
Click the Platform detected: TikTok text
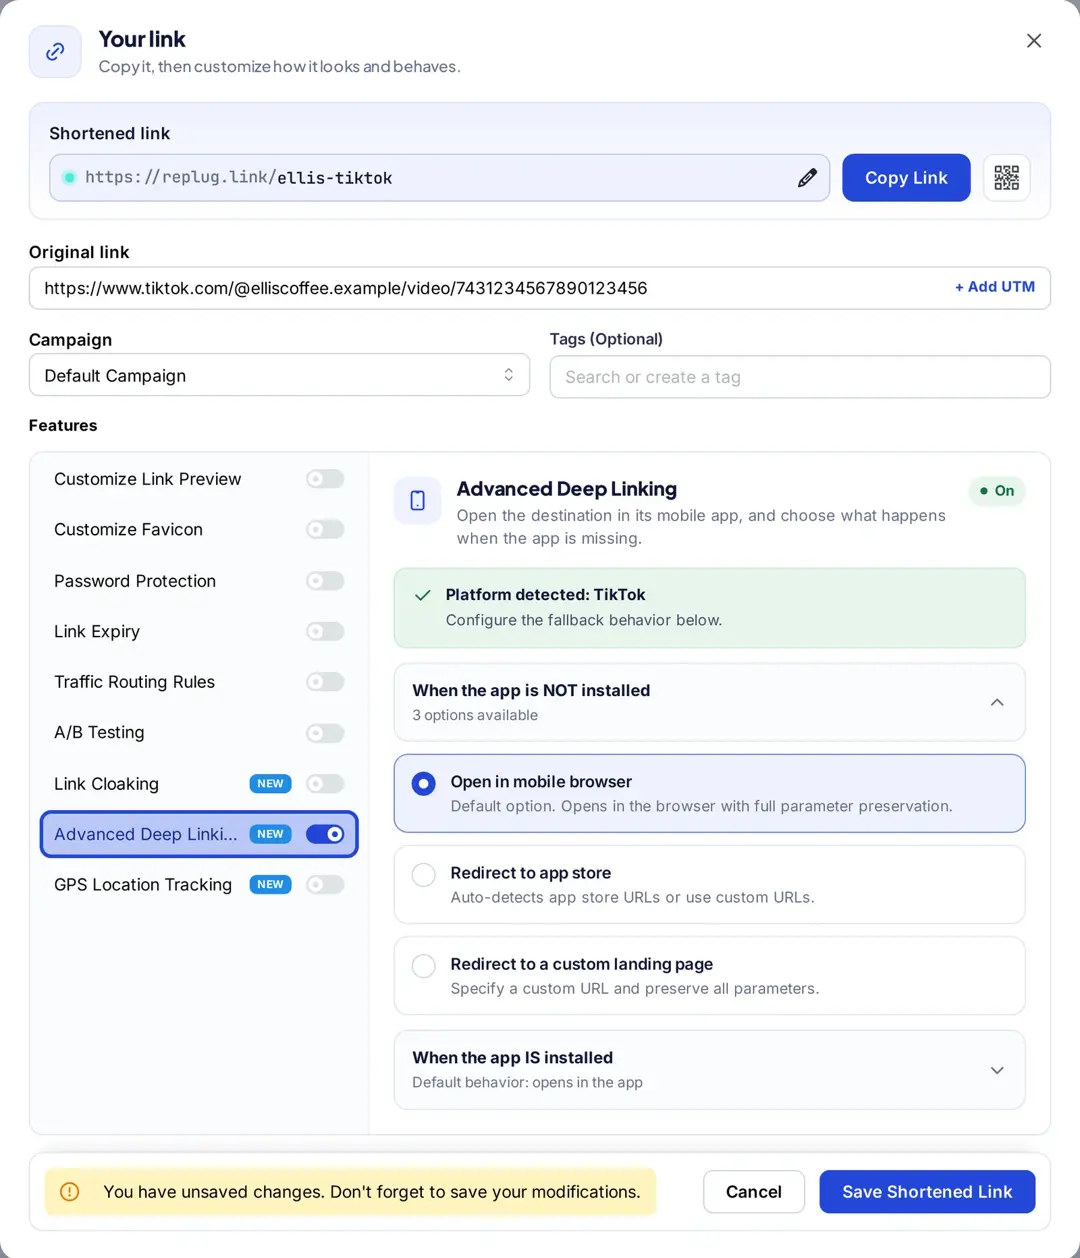(546, 595)
